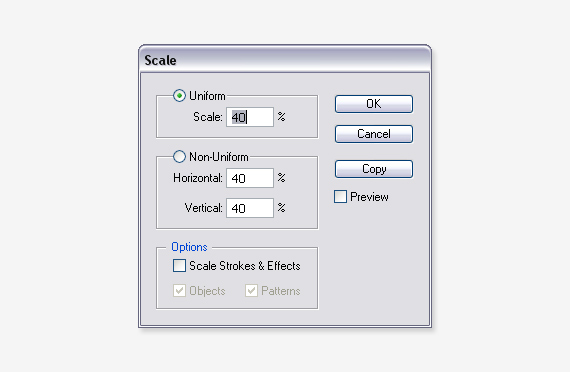This screenshot has width=570, height=372.
Task: Click the Uniform label text
Action: 207,96
